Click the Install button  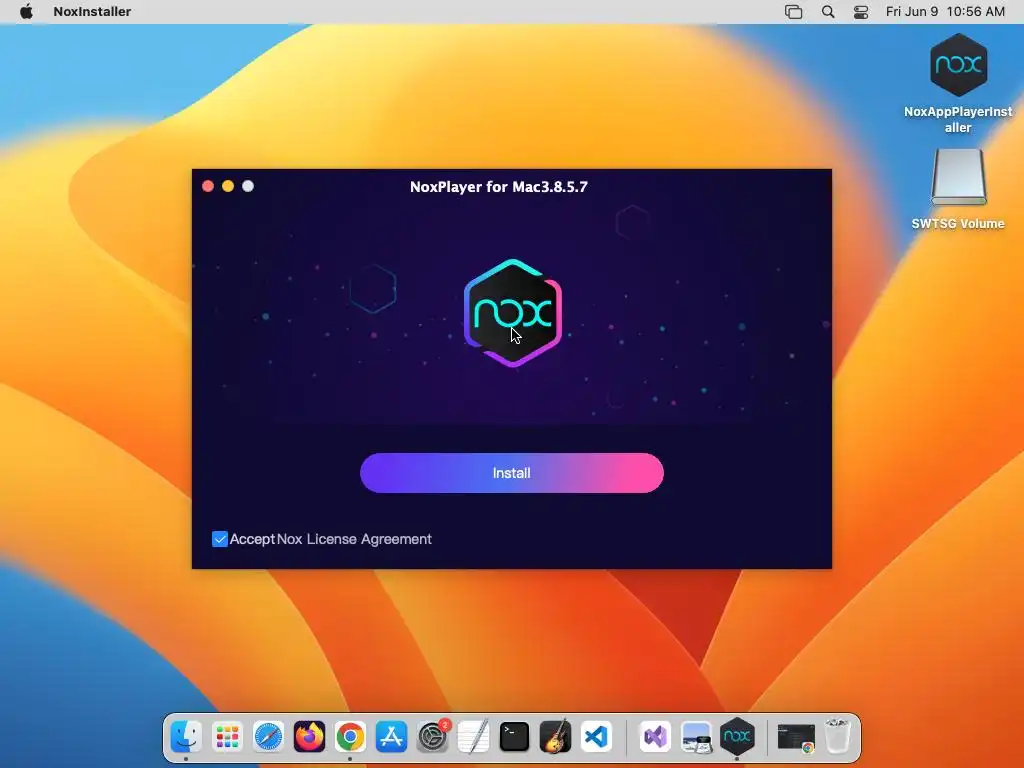point(511,473)
